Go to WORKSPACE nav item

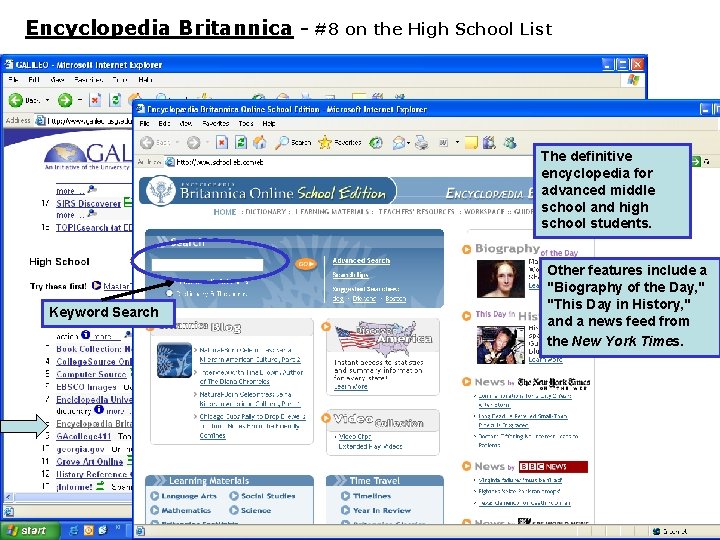pos(484,212)
